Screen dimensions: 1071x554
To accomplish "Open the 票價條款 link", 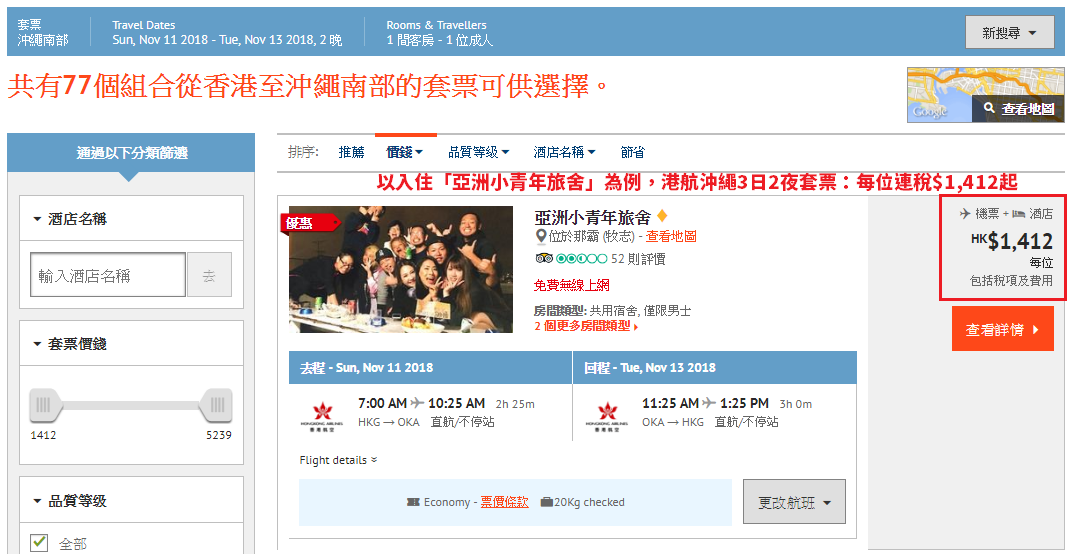I will coord(505,502).
